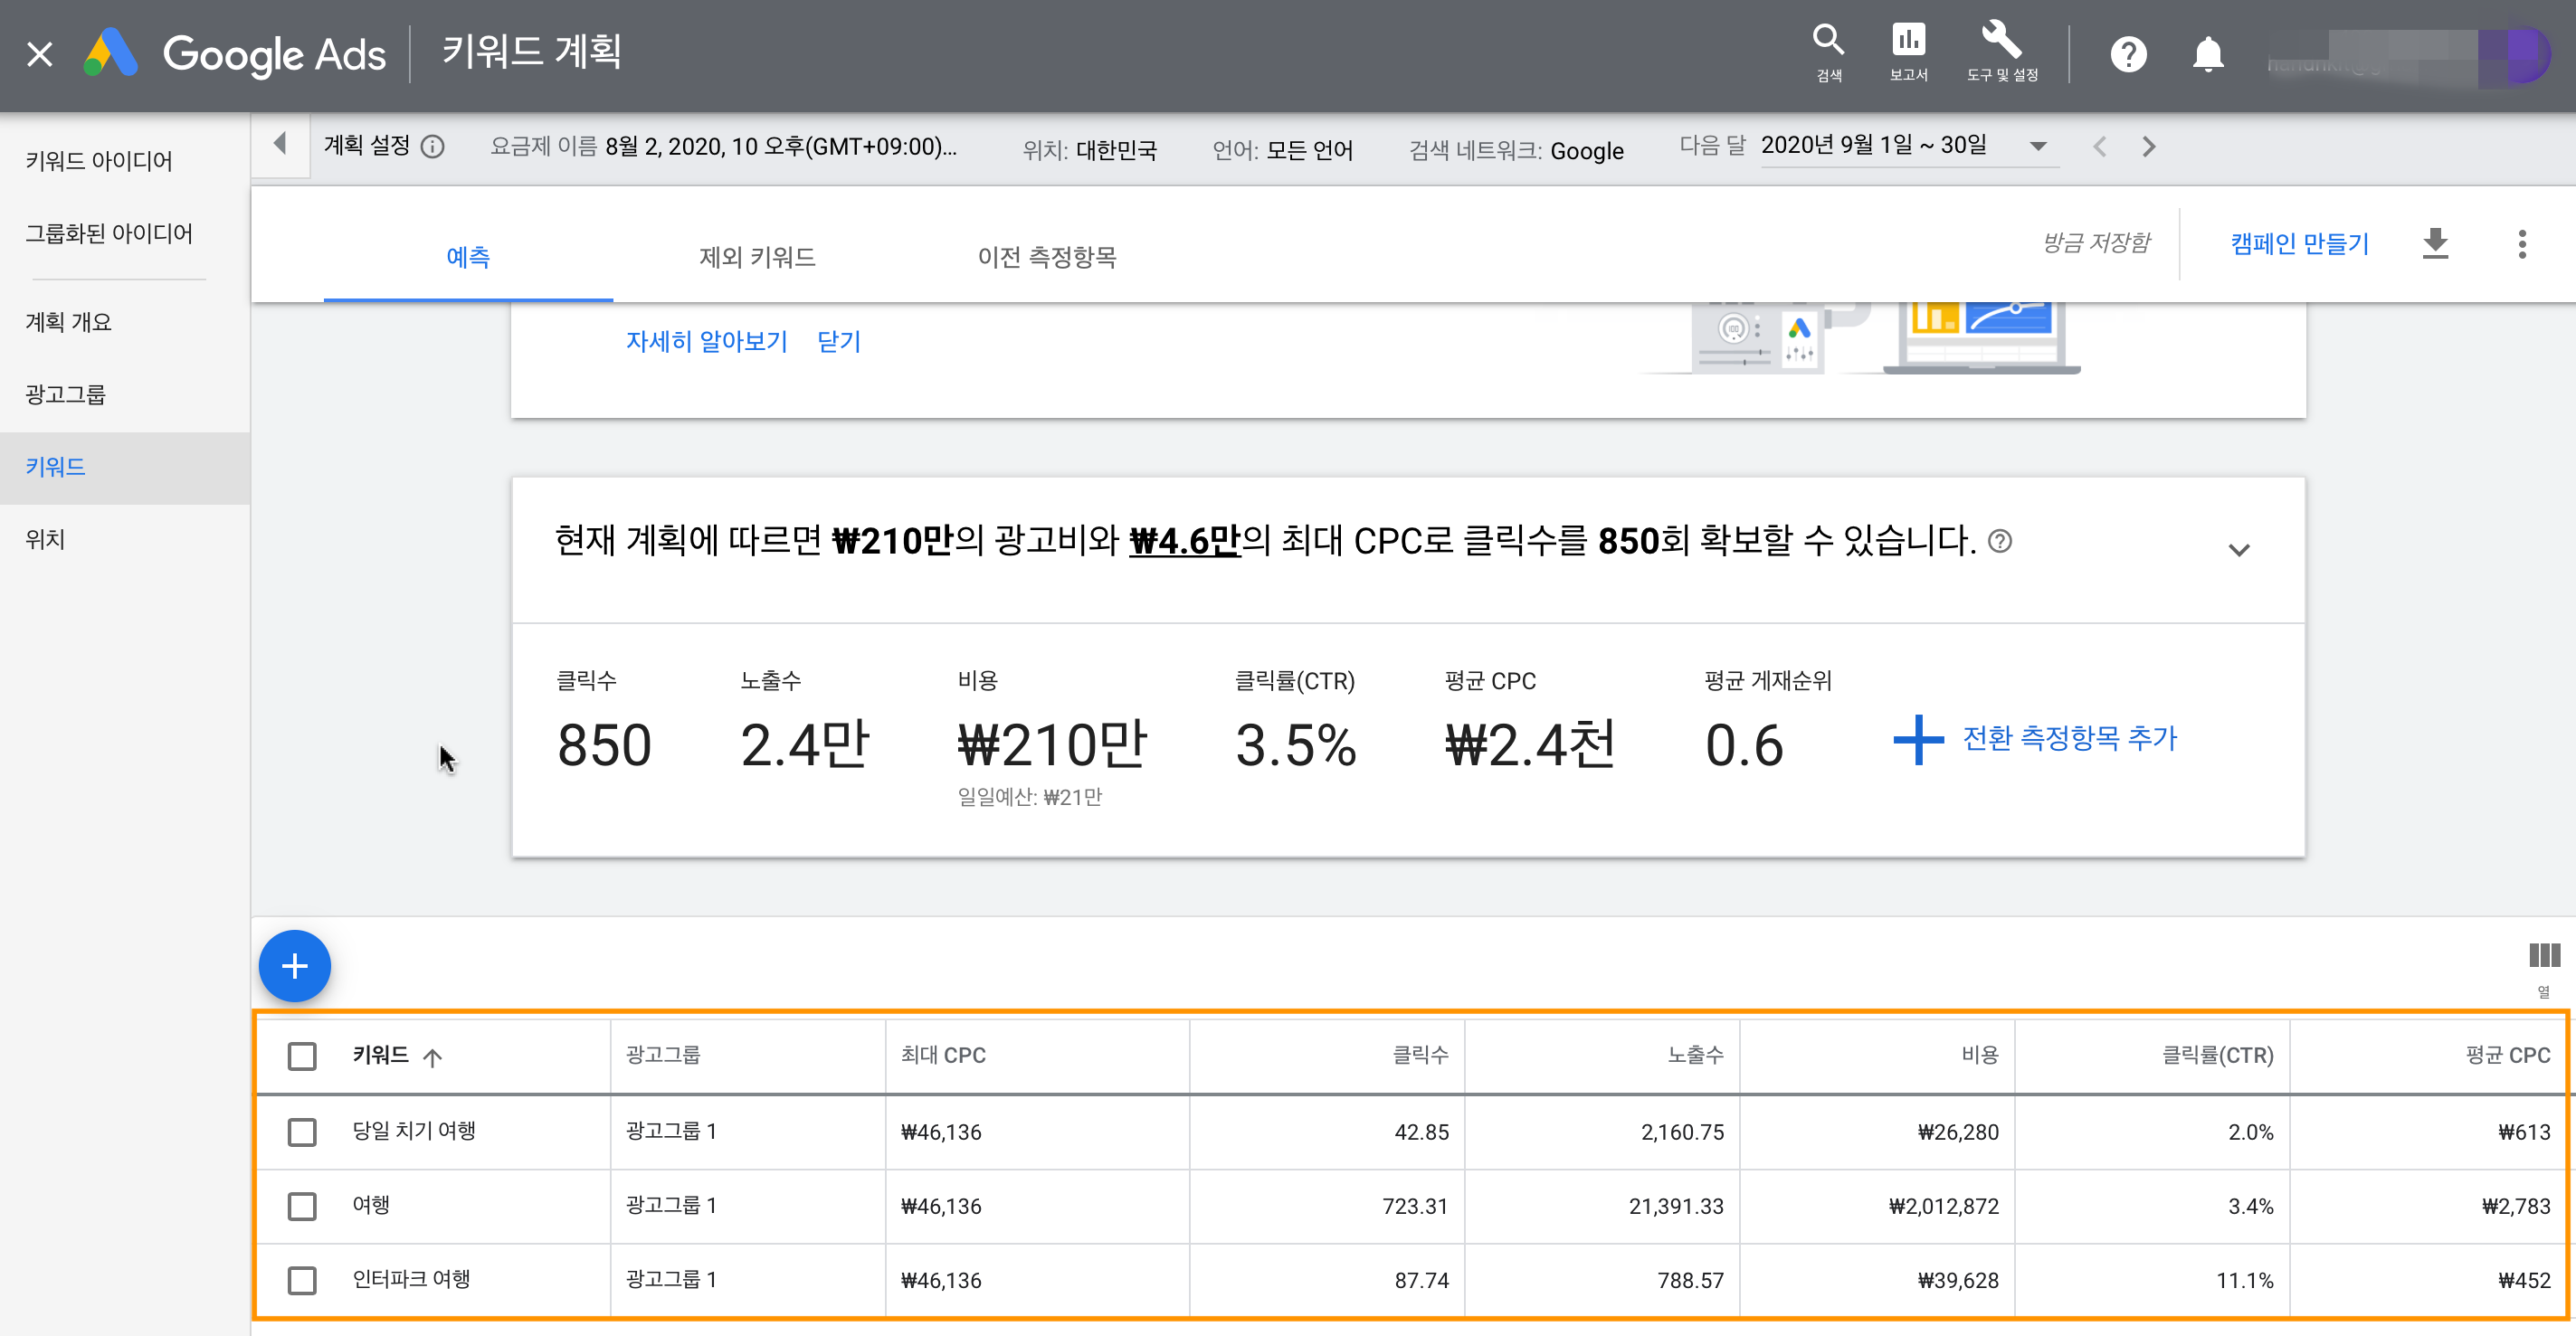
Task: Collapse the plan settings left arrow
Action: [280, 144]
